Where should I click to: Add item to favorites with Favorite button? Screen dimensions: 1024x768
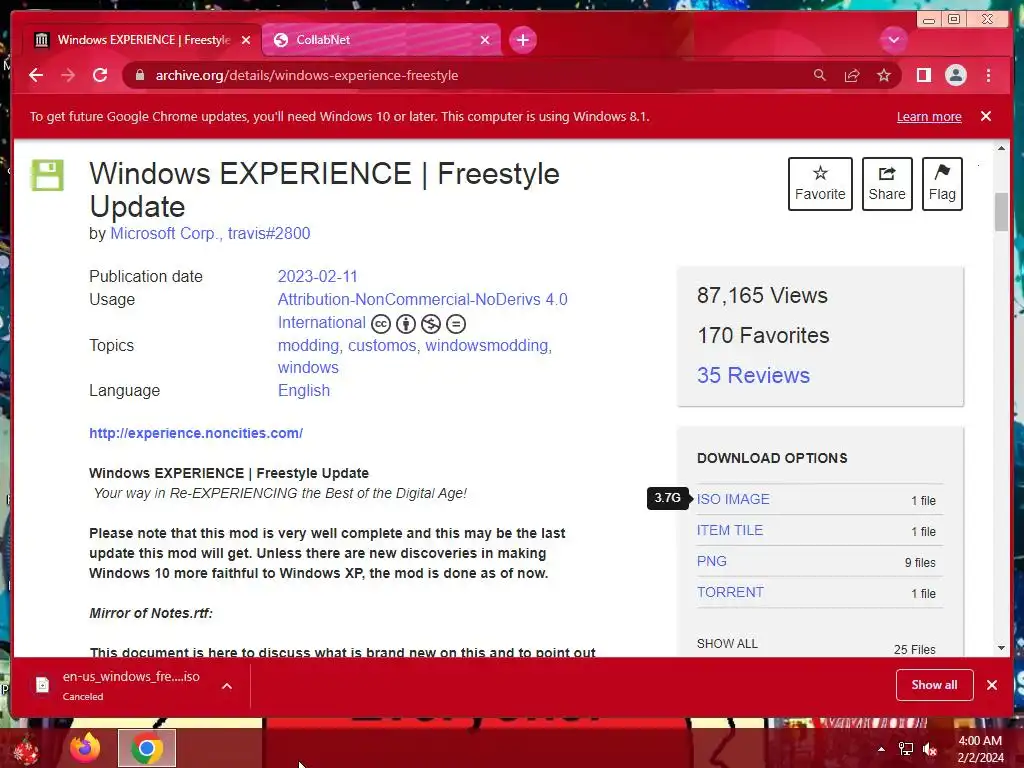(x=820, y=184)
